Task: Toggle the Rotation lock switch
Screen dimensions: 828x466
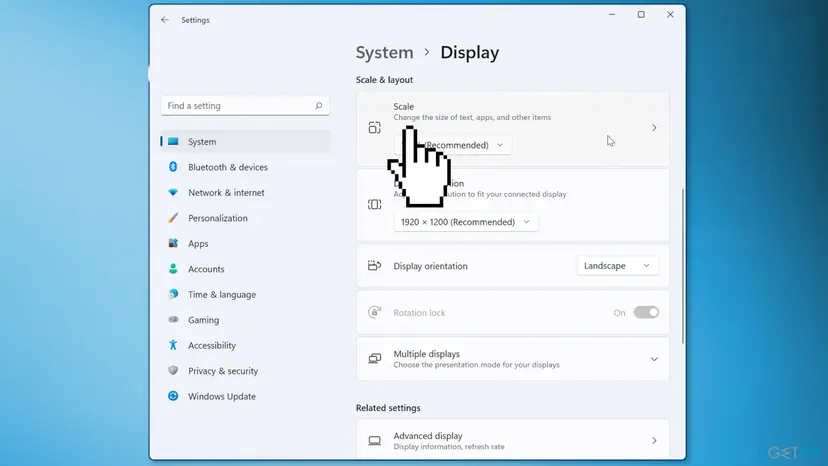Action: point(646,312)
